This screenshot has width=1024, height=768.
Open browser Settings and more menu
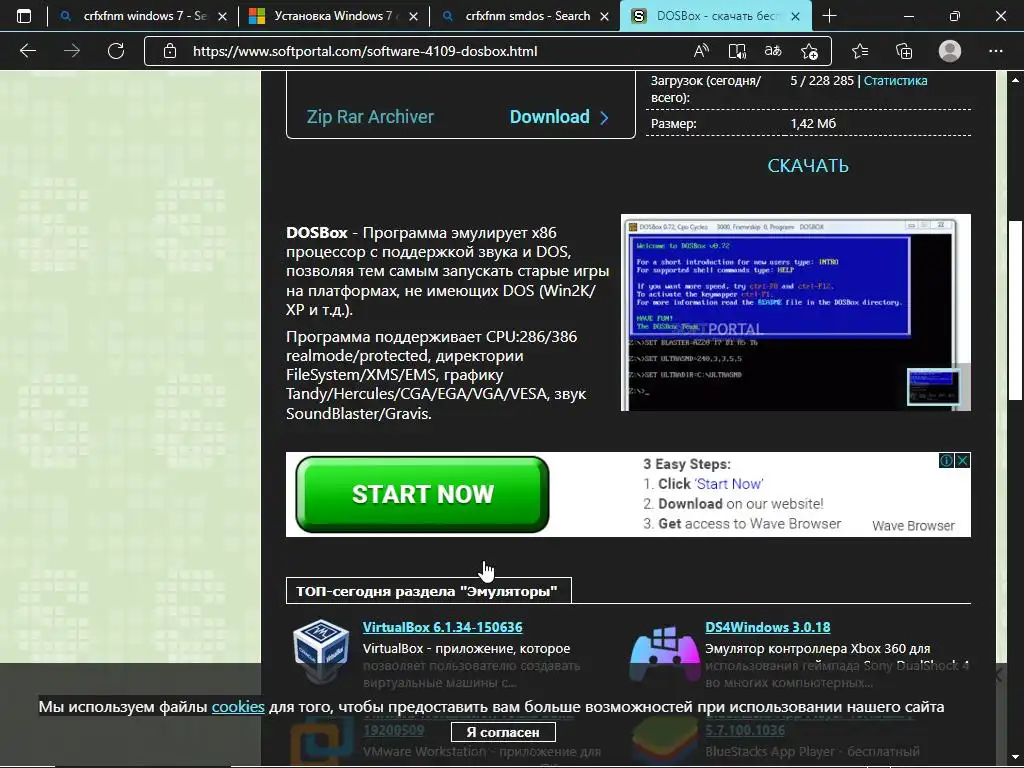tap(995, 51)
